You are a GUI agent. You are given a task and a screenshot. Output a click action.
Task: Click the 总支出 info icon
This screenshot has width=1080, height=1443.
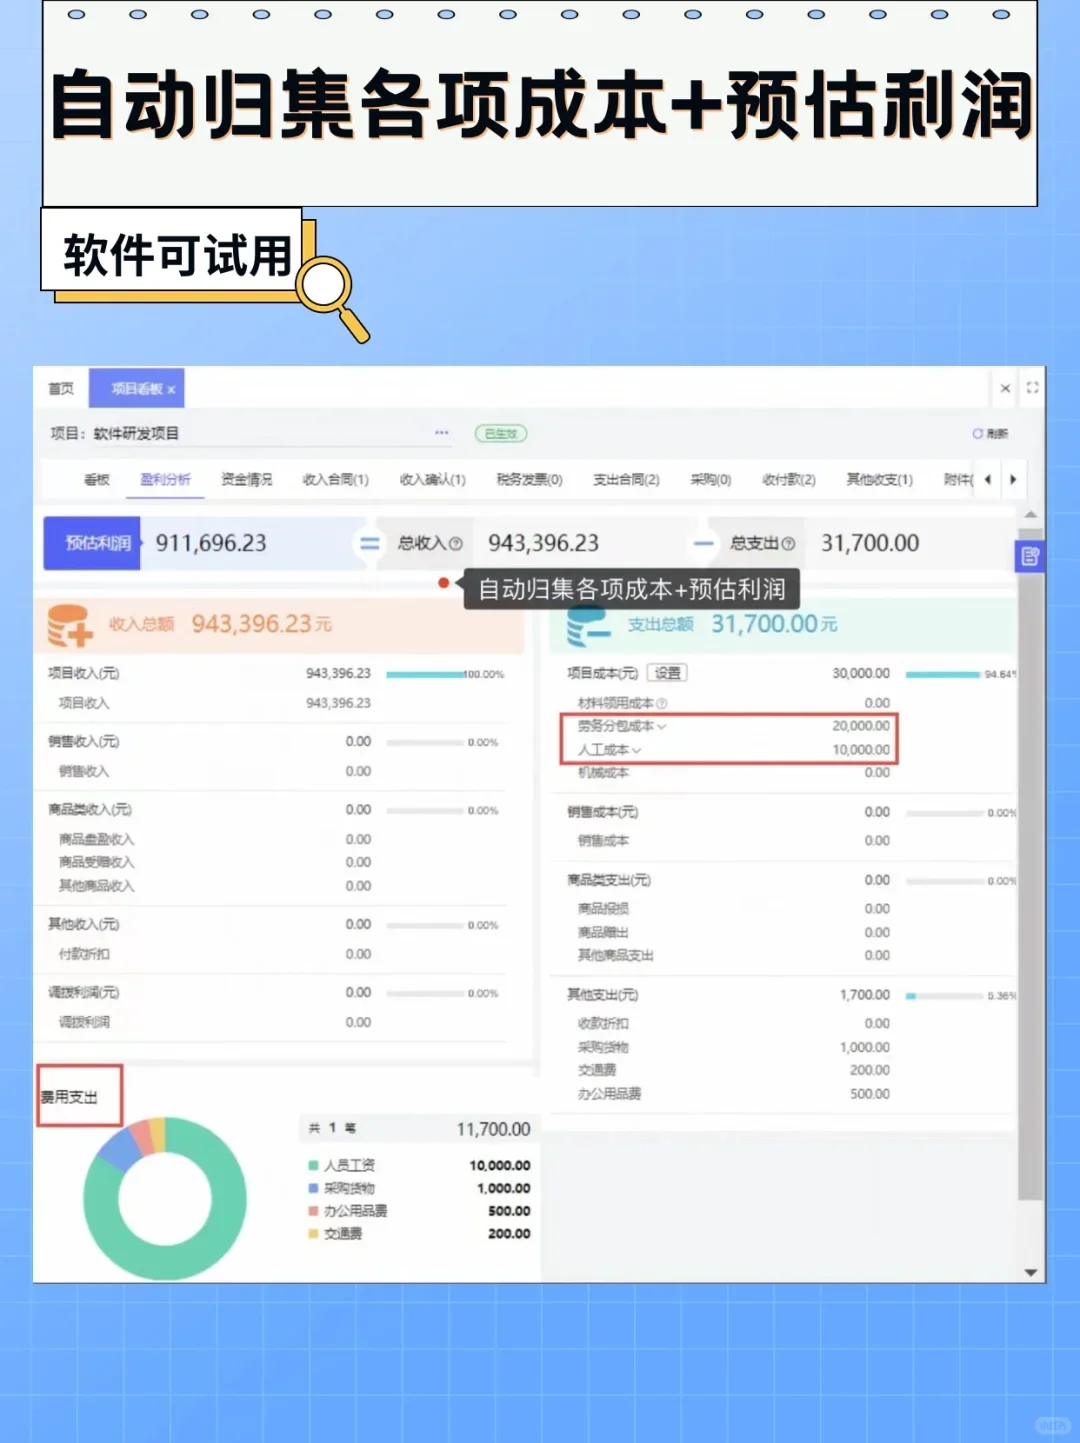coord(789,543)
